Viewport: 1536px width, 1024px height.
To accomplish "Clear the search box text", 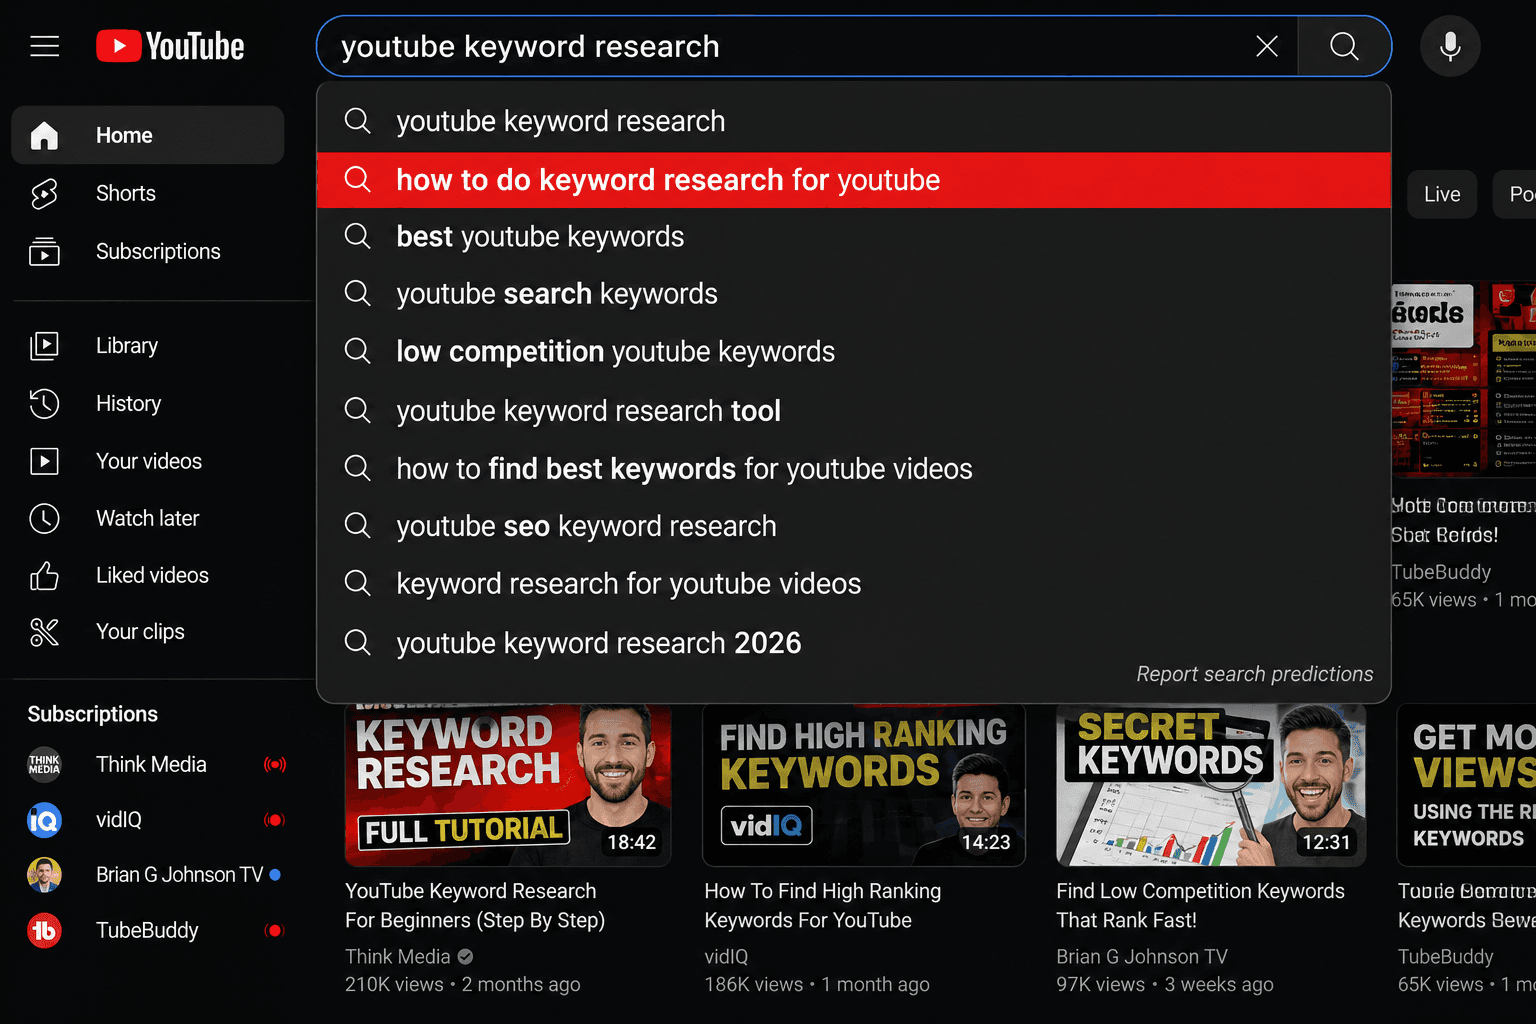I will click(x=1266, y=46).
